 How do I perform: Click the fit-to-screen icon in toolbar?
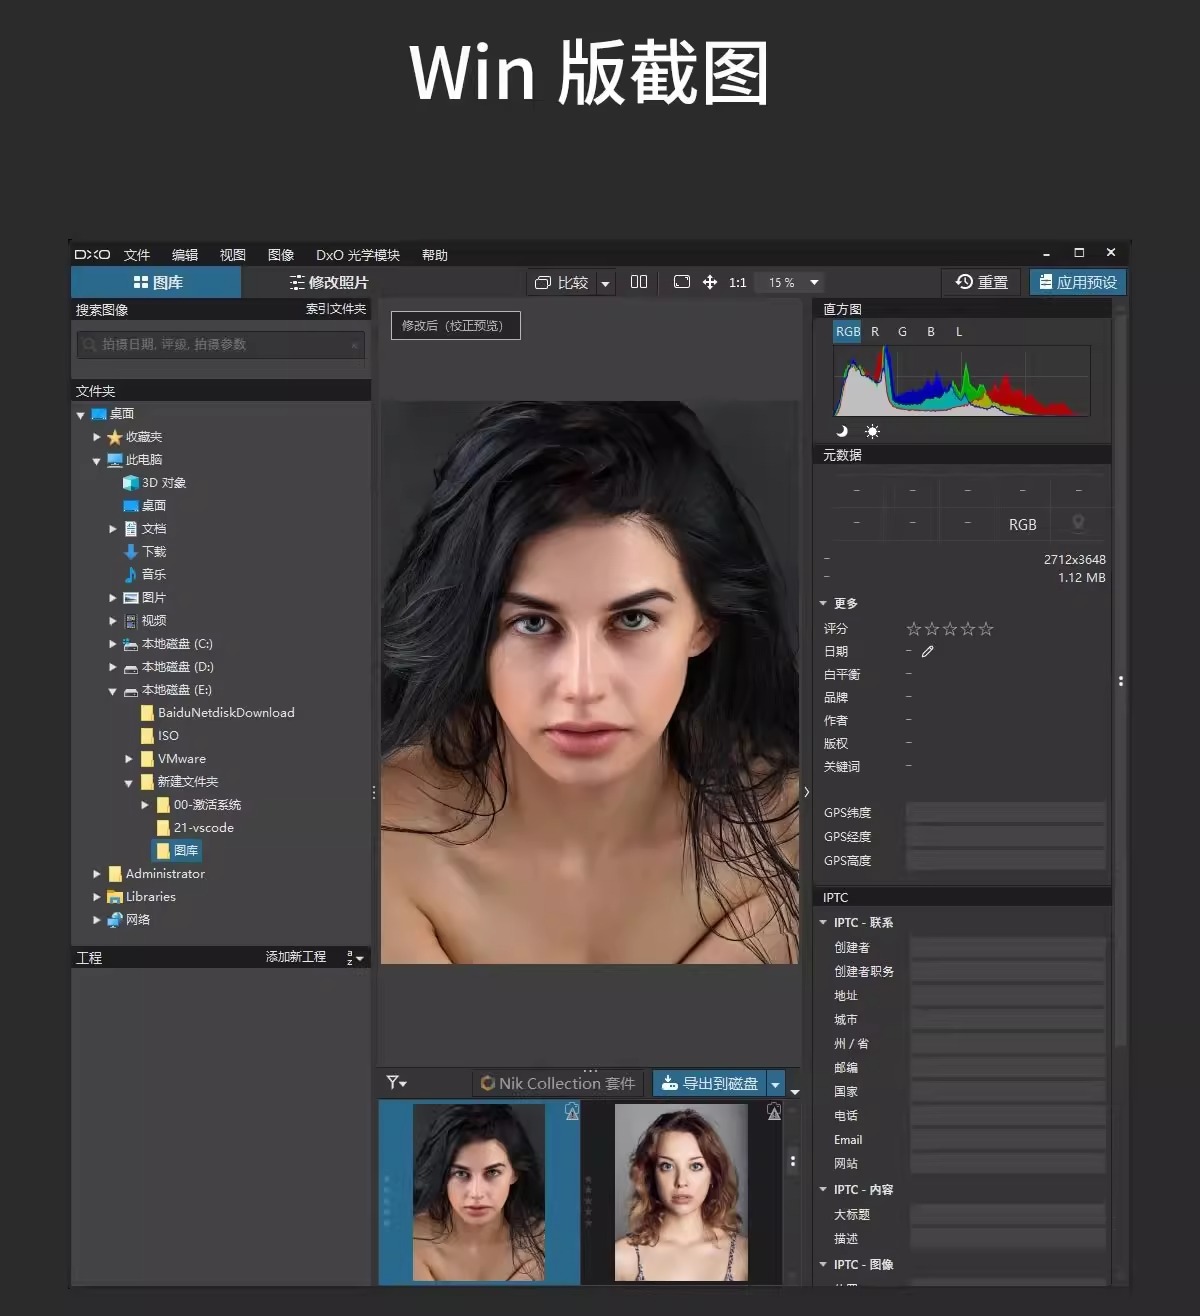pyautogui.click(x=682, y=282)
